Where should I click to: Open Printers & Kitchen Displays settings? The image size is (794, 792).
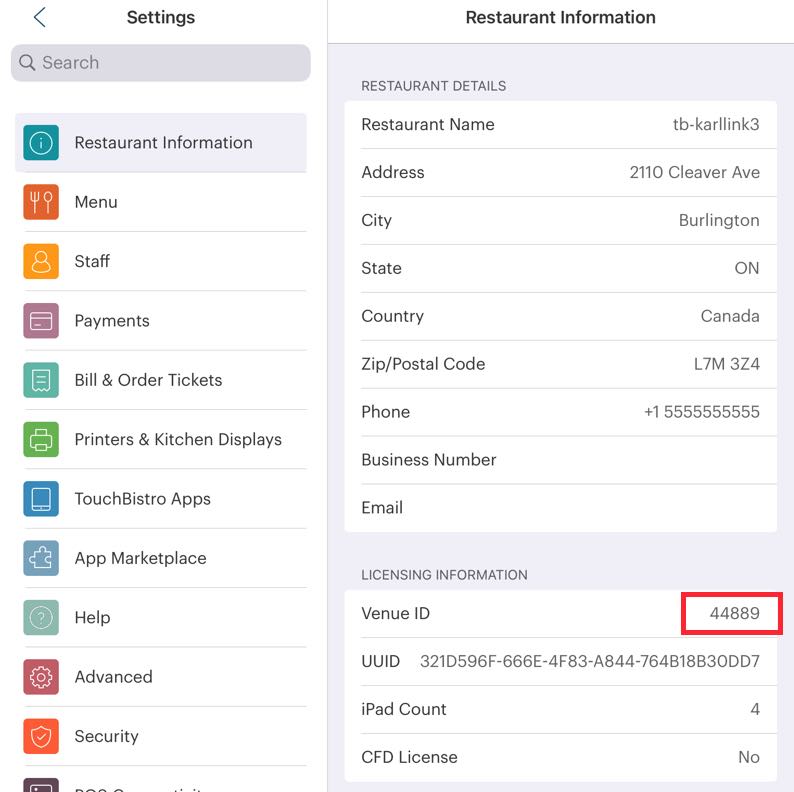coord(161,440)
